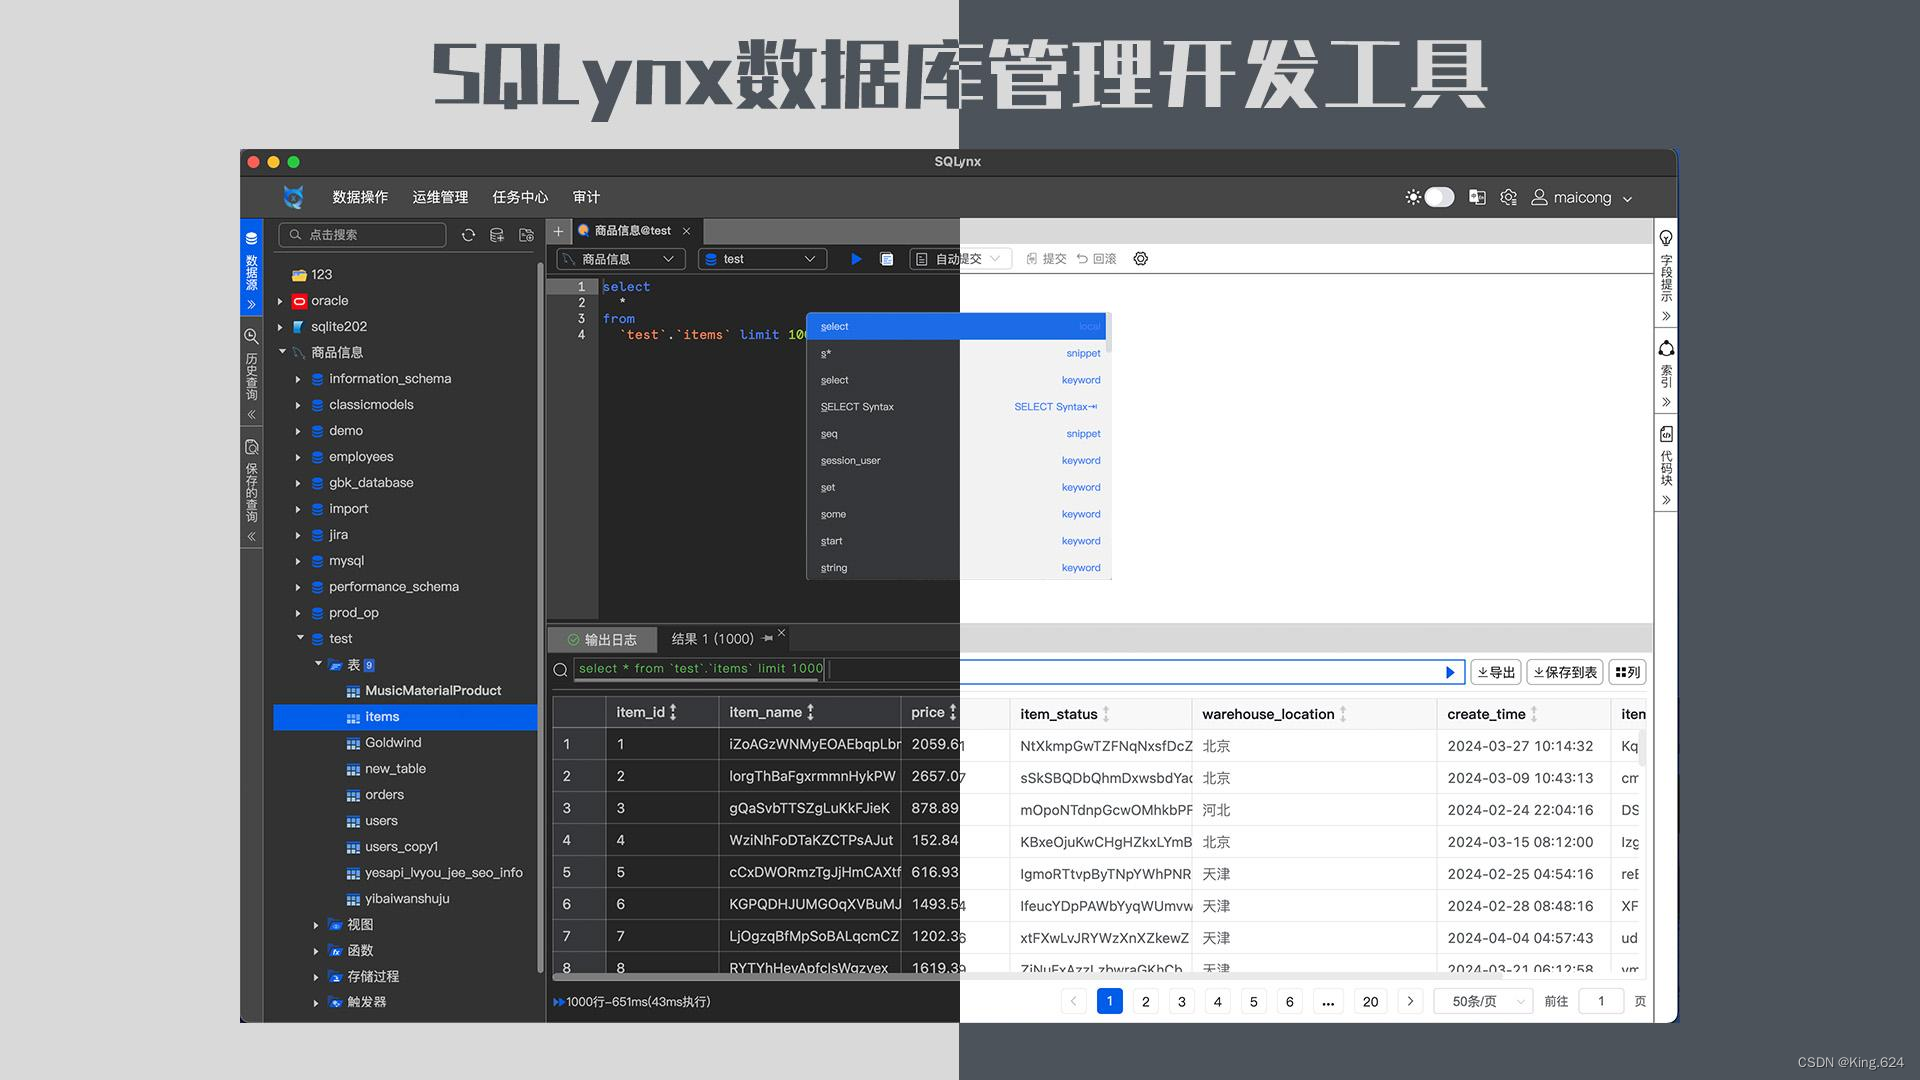
Task: Pin the 结果 1 result tab
Action: pos(767,638)
